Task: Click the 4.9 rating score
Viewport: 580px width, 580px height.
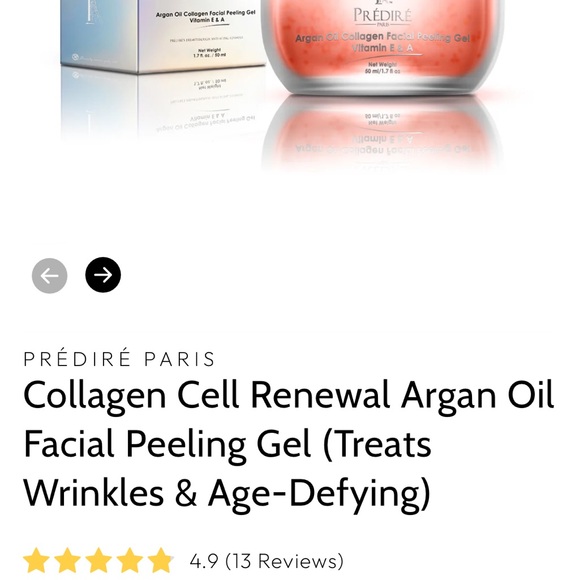Action: [x=204, y=561]
